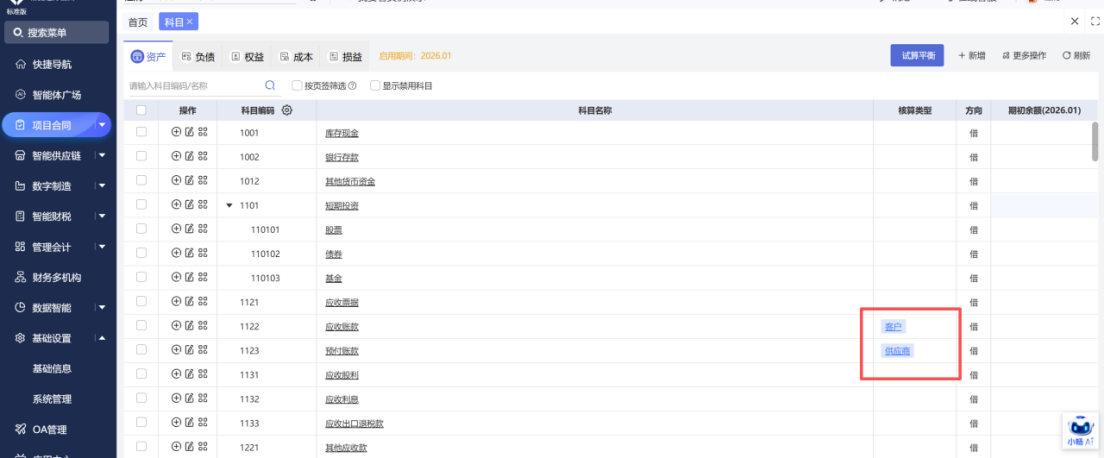Screen dimensions: 1105x458
Task: Expand the 数字制造 sidebar arrow
Action: [x=102, y=186]
